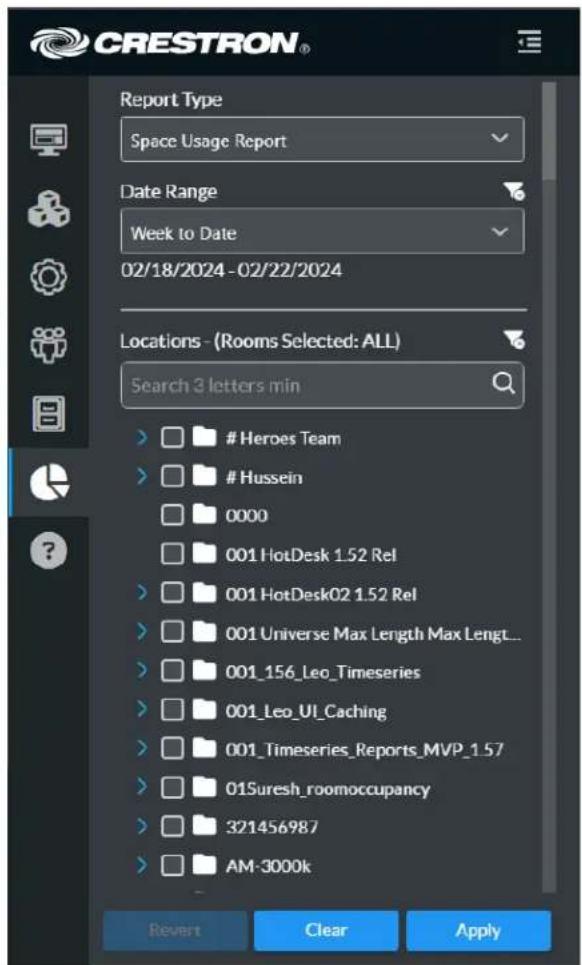Open the cubes/assets sidebar icon

coord(49,210)
